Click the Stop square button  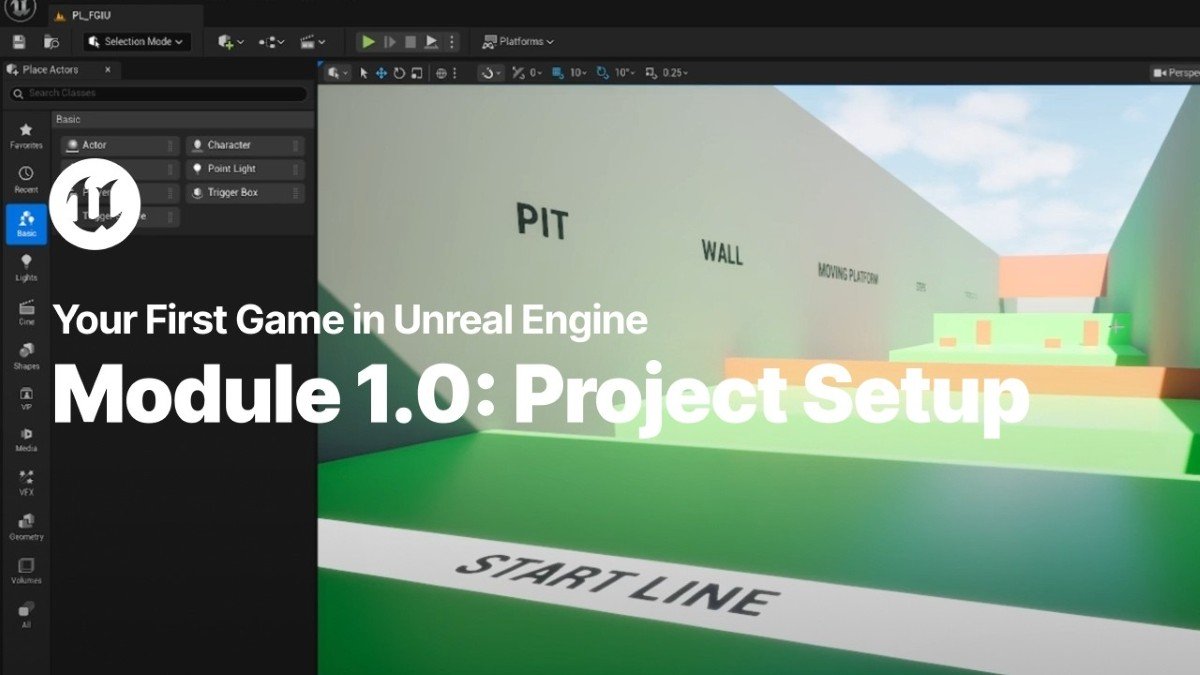point(410,42)
